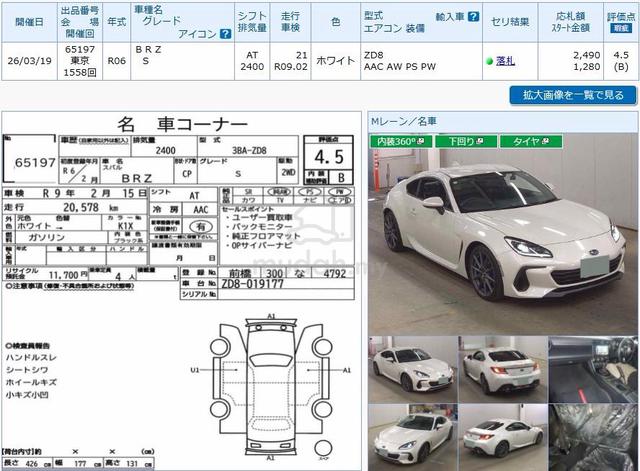Click the chassis number ZD8-019177
Viewport: 640px width, 471px height.
[252, 284]
